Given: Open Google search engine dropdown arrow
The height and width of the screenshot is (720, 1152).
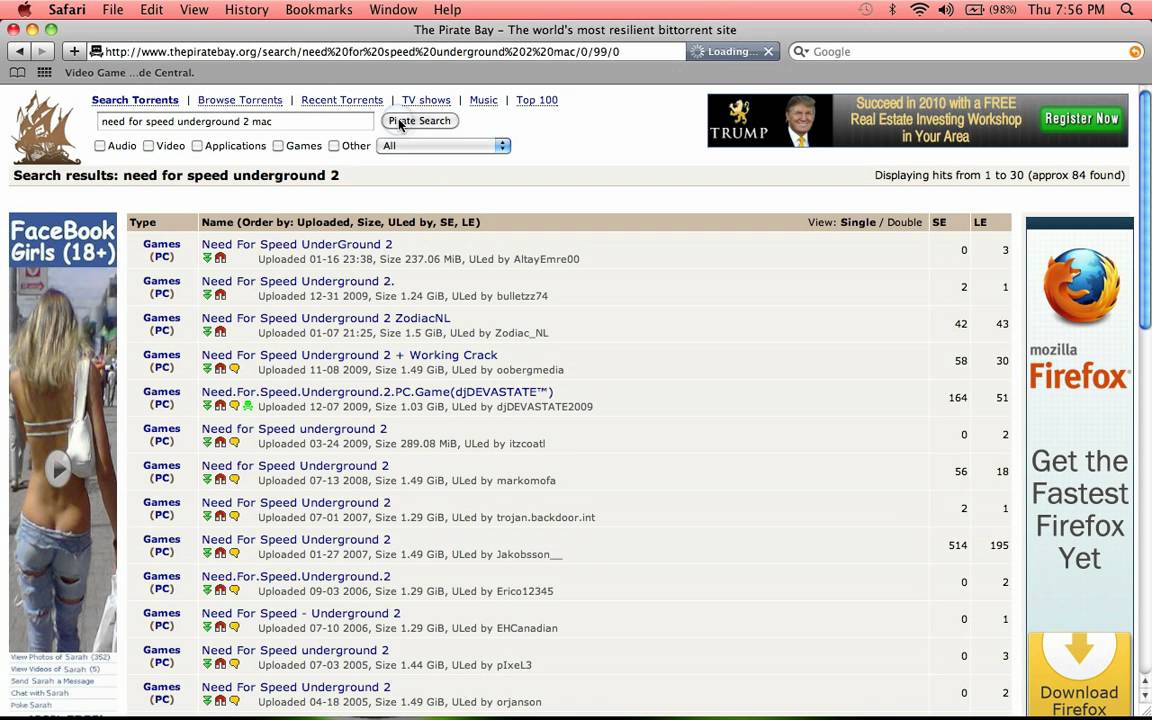Looking at the screenshot, I should 801,51.
